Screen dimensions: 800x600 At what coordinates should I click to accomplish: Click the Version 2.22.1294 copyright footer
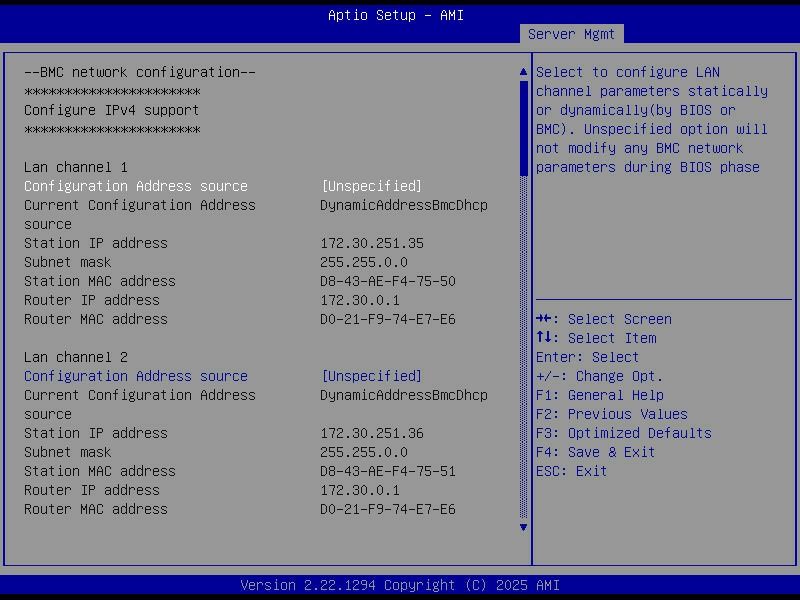(400, 585)
